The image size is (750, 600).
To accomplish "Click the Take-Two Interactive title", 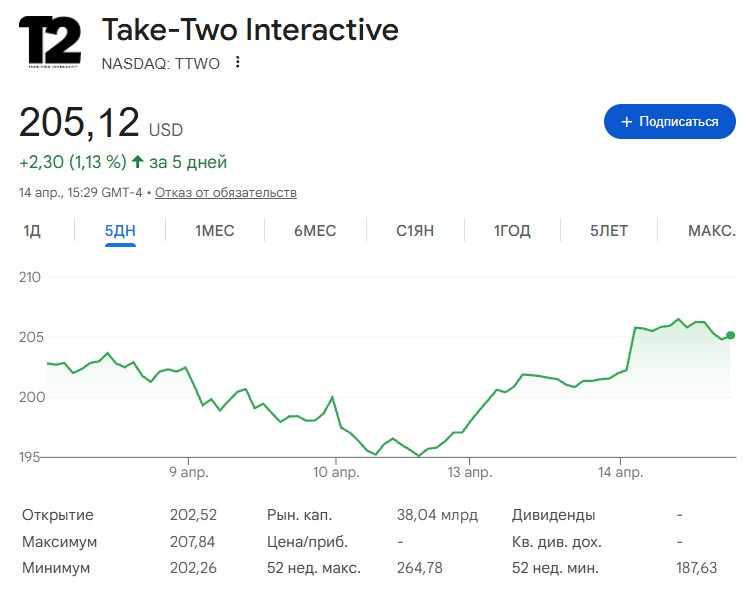I will pos(250,30).
